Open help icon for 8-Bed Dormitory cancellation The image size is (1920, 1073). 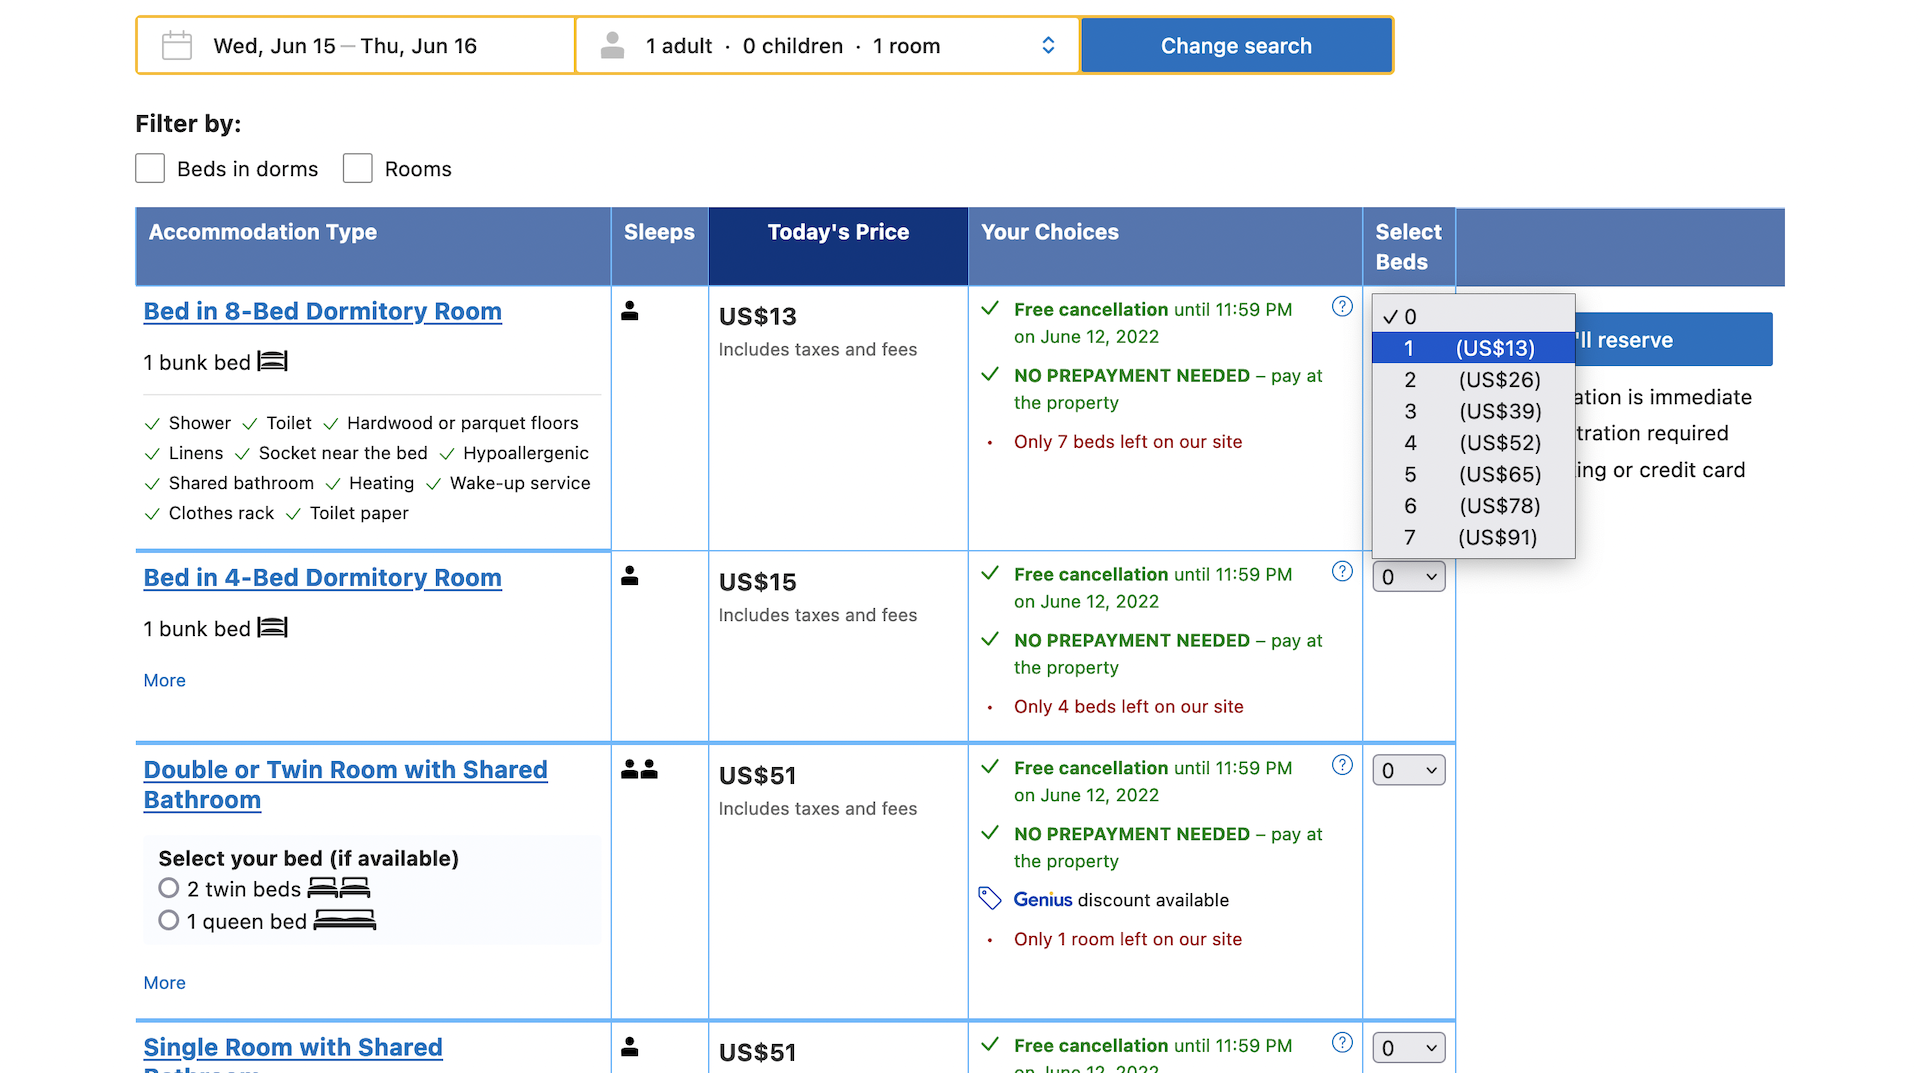pyautogui.click(x=1342, y=307)
